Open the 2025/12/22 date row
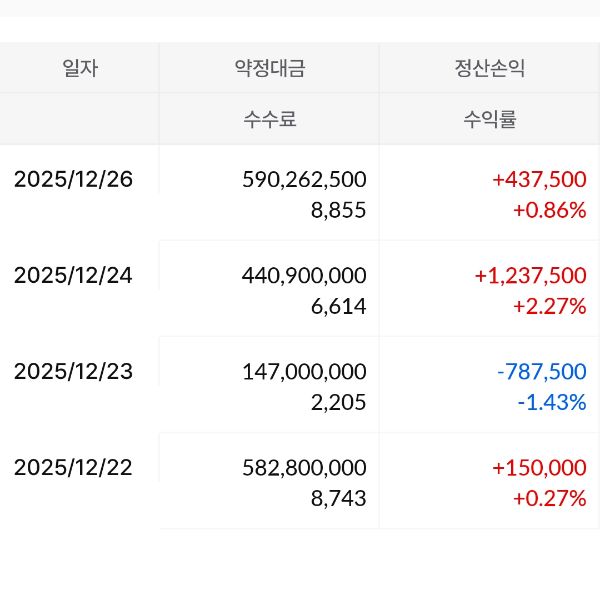 click(73, 468)
